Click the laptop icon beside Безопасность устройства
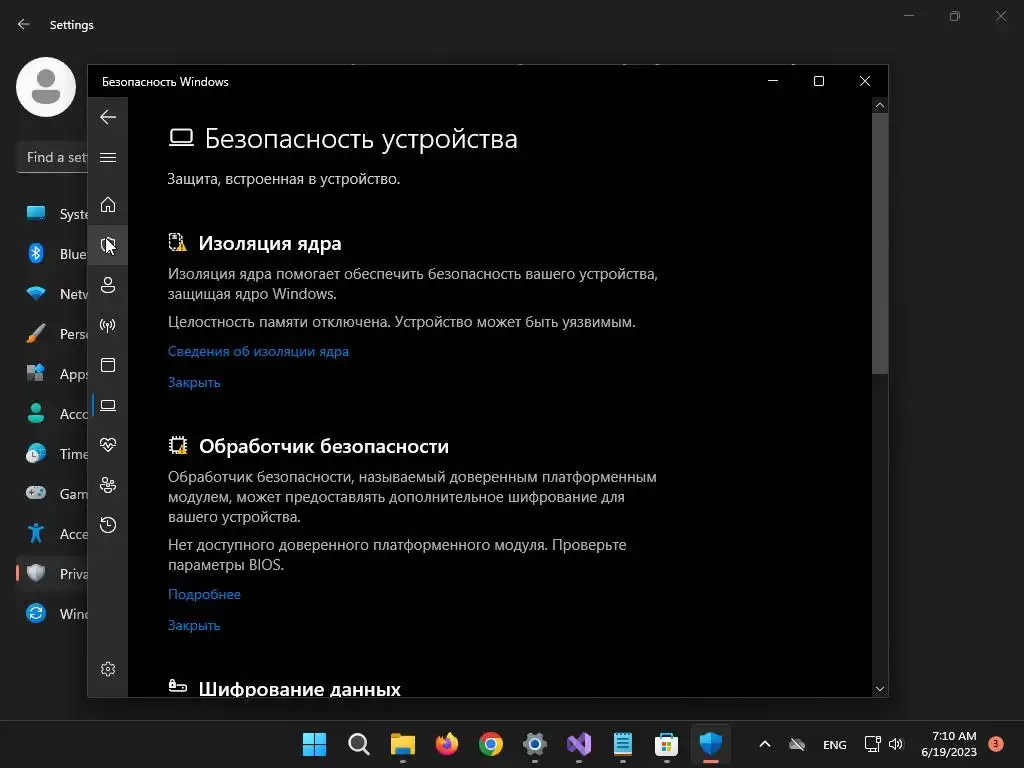The height and width of the screenshot is (768, 1024). tap(181, 138)
